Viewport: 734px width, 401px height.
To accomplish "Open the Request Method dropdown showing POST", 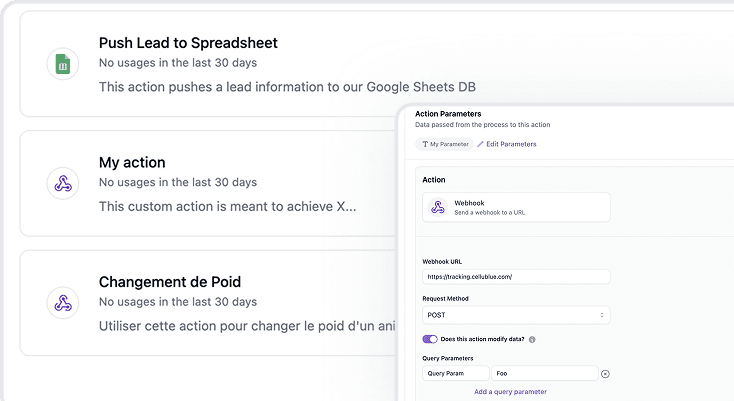I will point(516,315).
